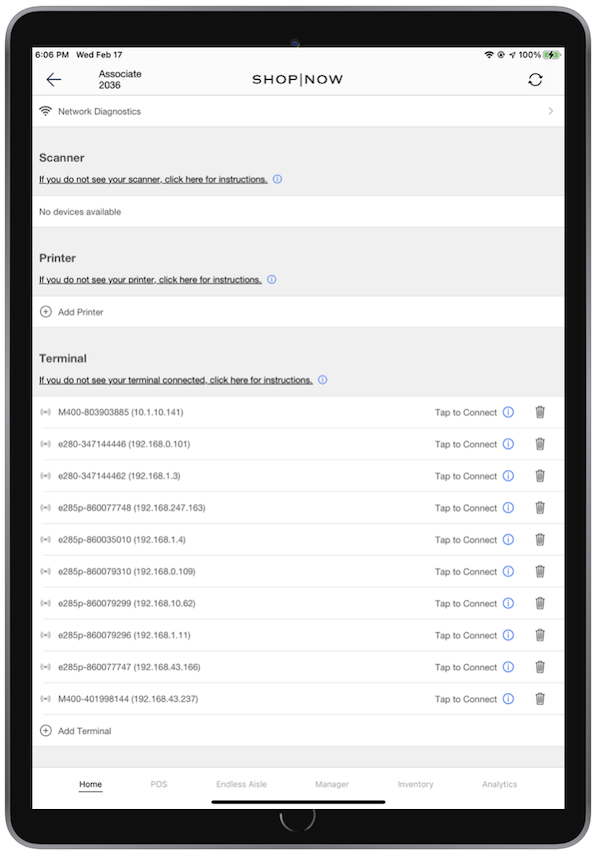Viewport: 600px width, 851px height.
Task: Click the Network Diagnostics label
Action: coord(99,111)
